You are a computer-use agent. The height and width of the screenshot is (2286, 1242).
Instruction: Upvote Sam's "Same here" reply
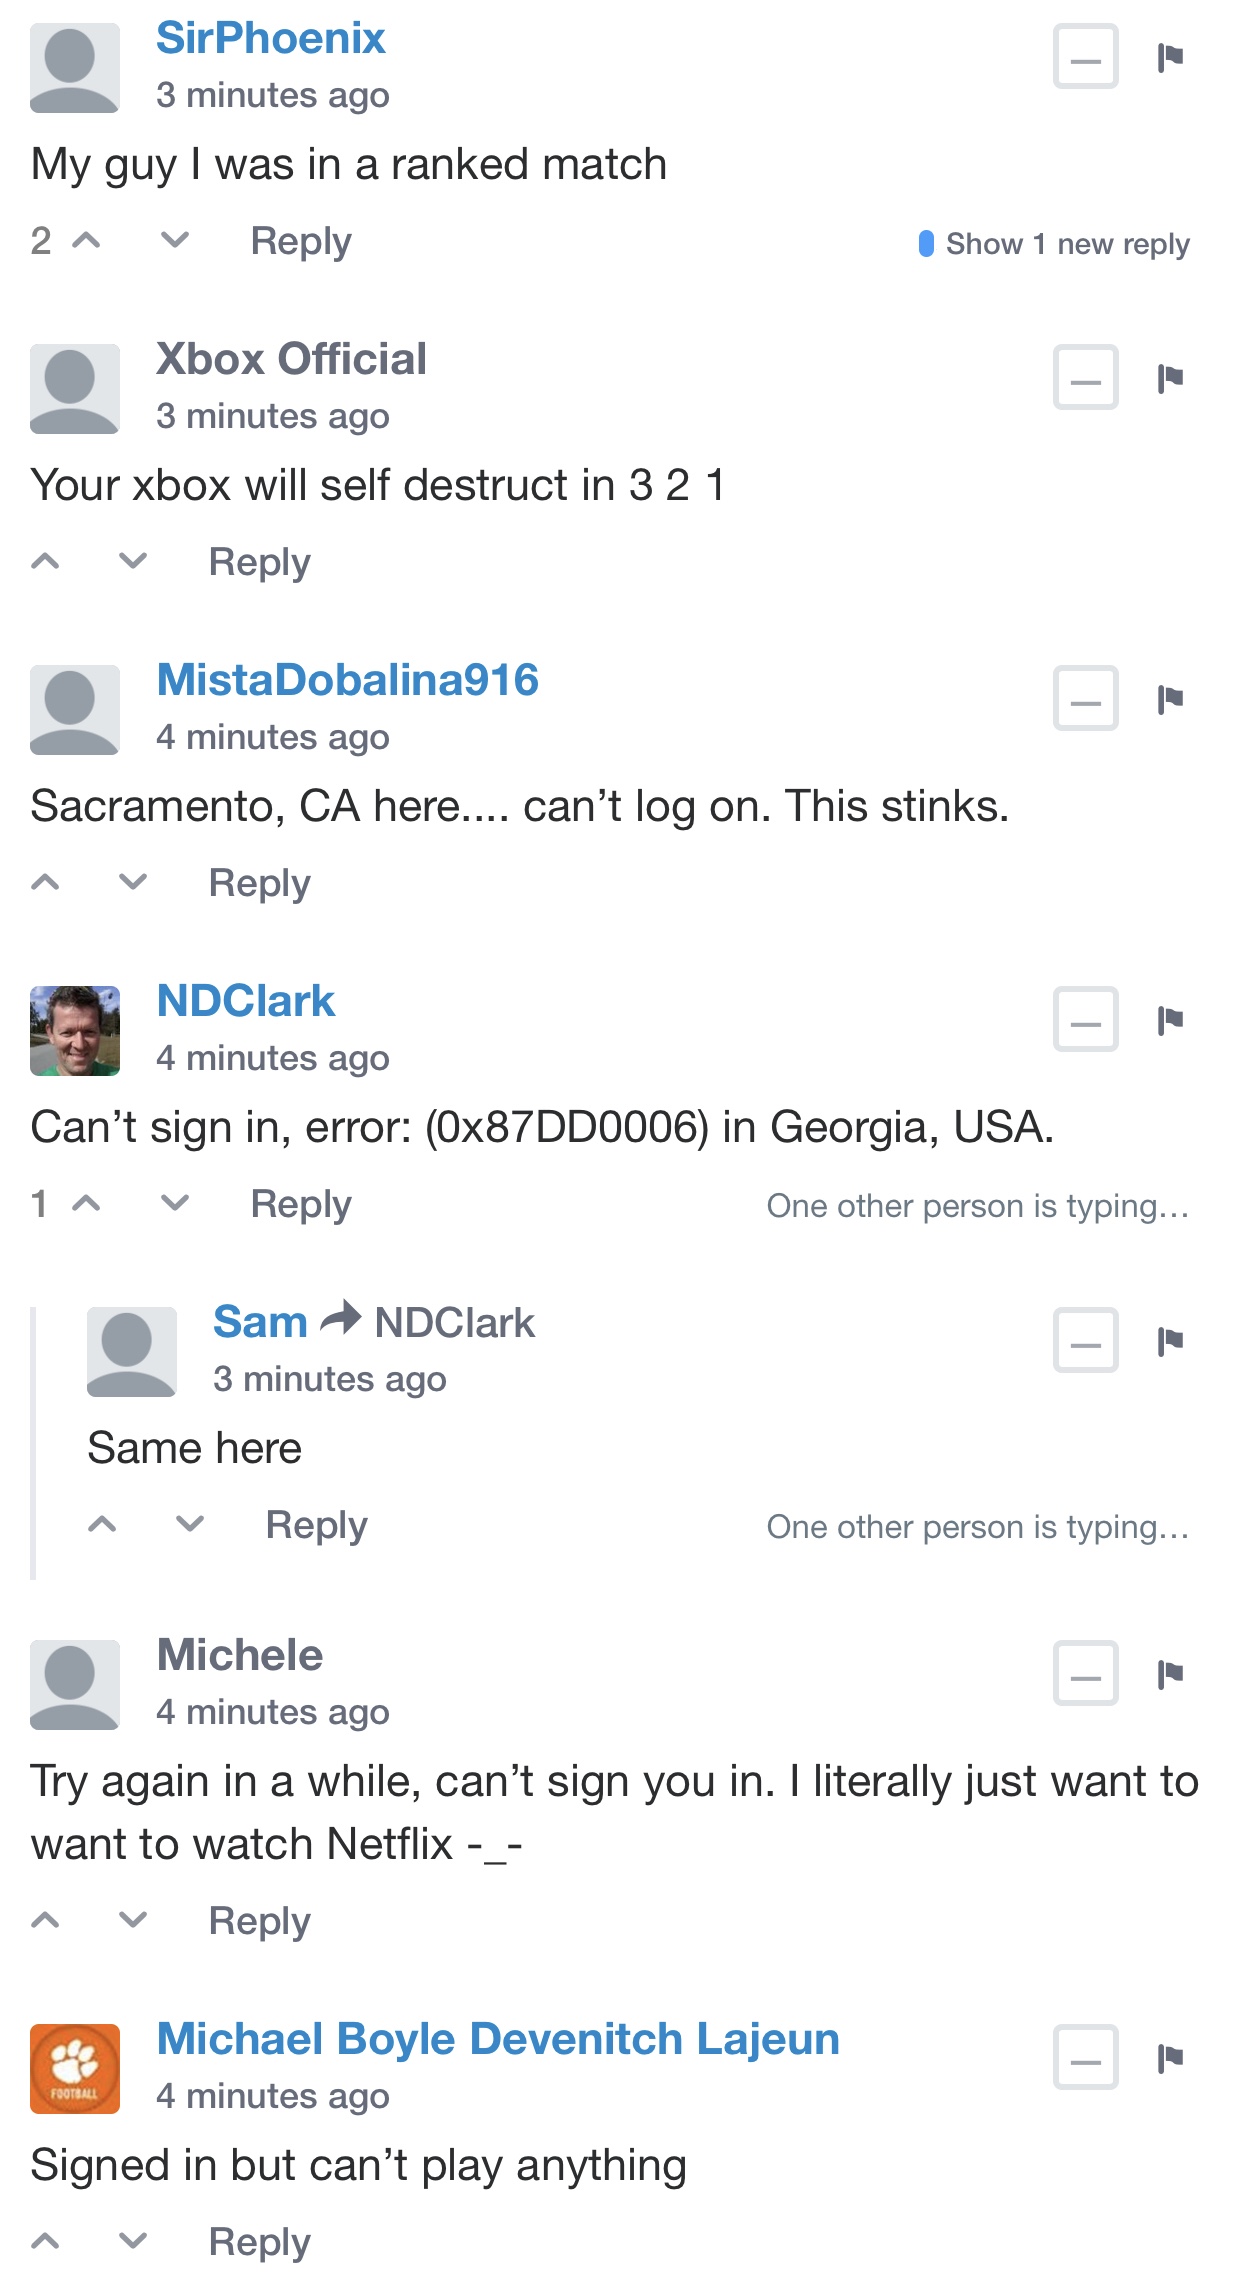(x=102, y=1524)
